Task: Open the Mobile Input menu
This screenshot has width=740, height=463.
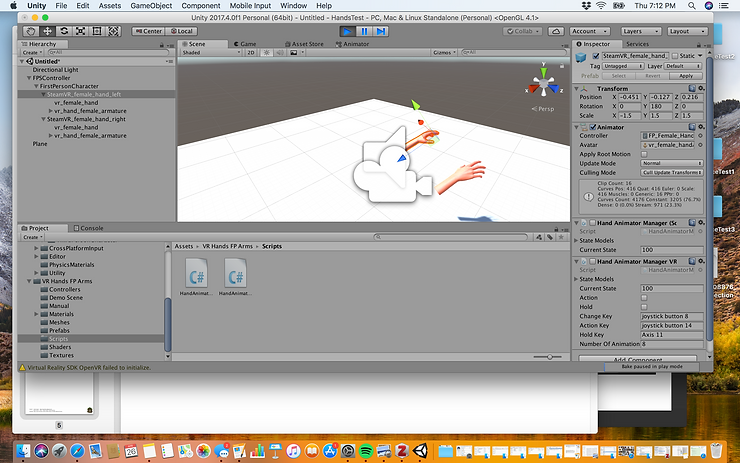Action: point(250,6)
